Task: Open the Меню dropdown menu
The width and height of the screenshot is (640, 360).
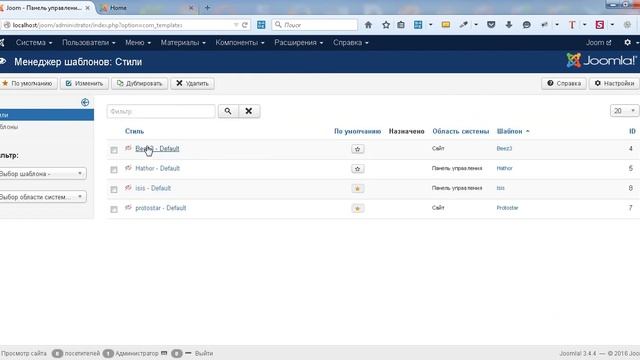Action: pos(138,42)
